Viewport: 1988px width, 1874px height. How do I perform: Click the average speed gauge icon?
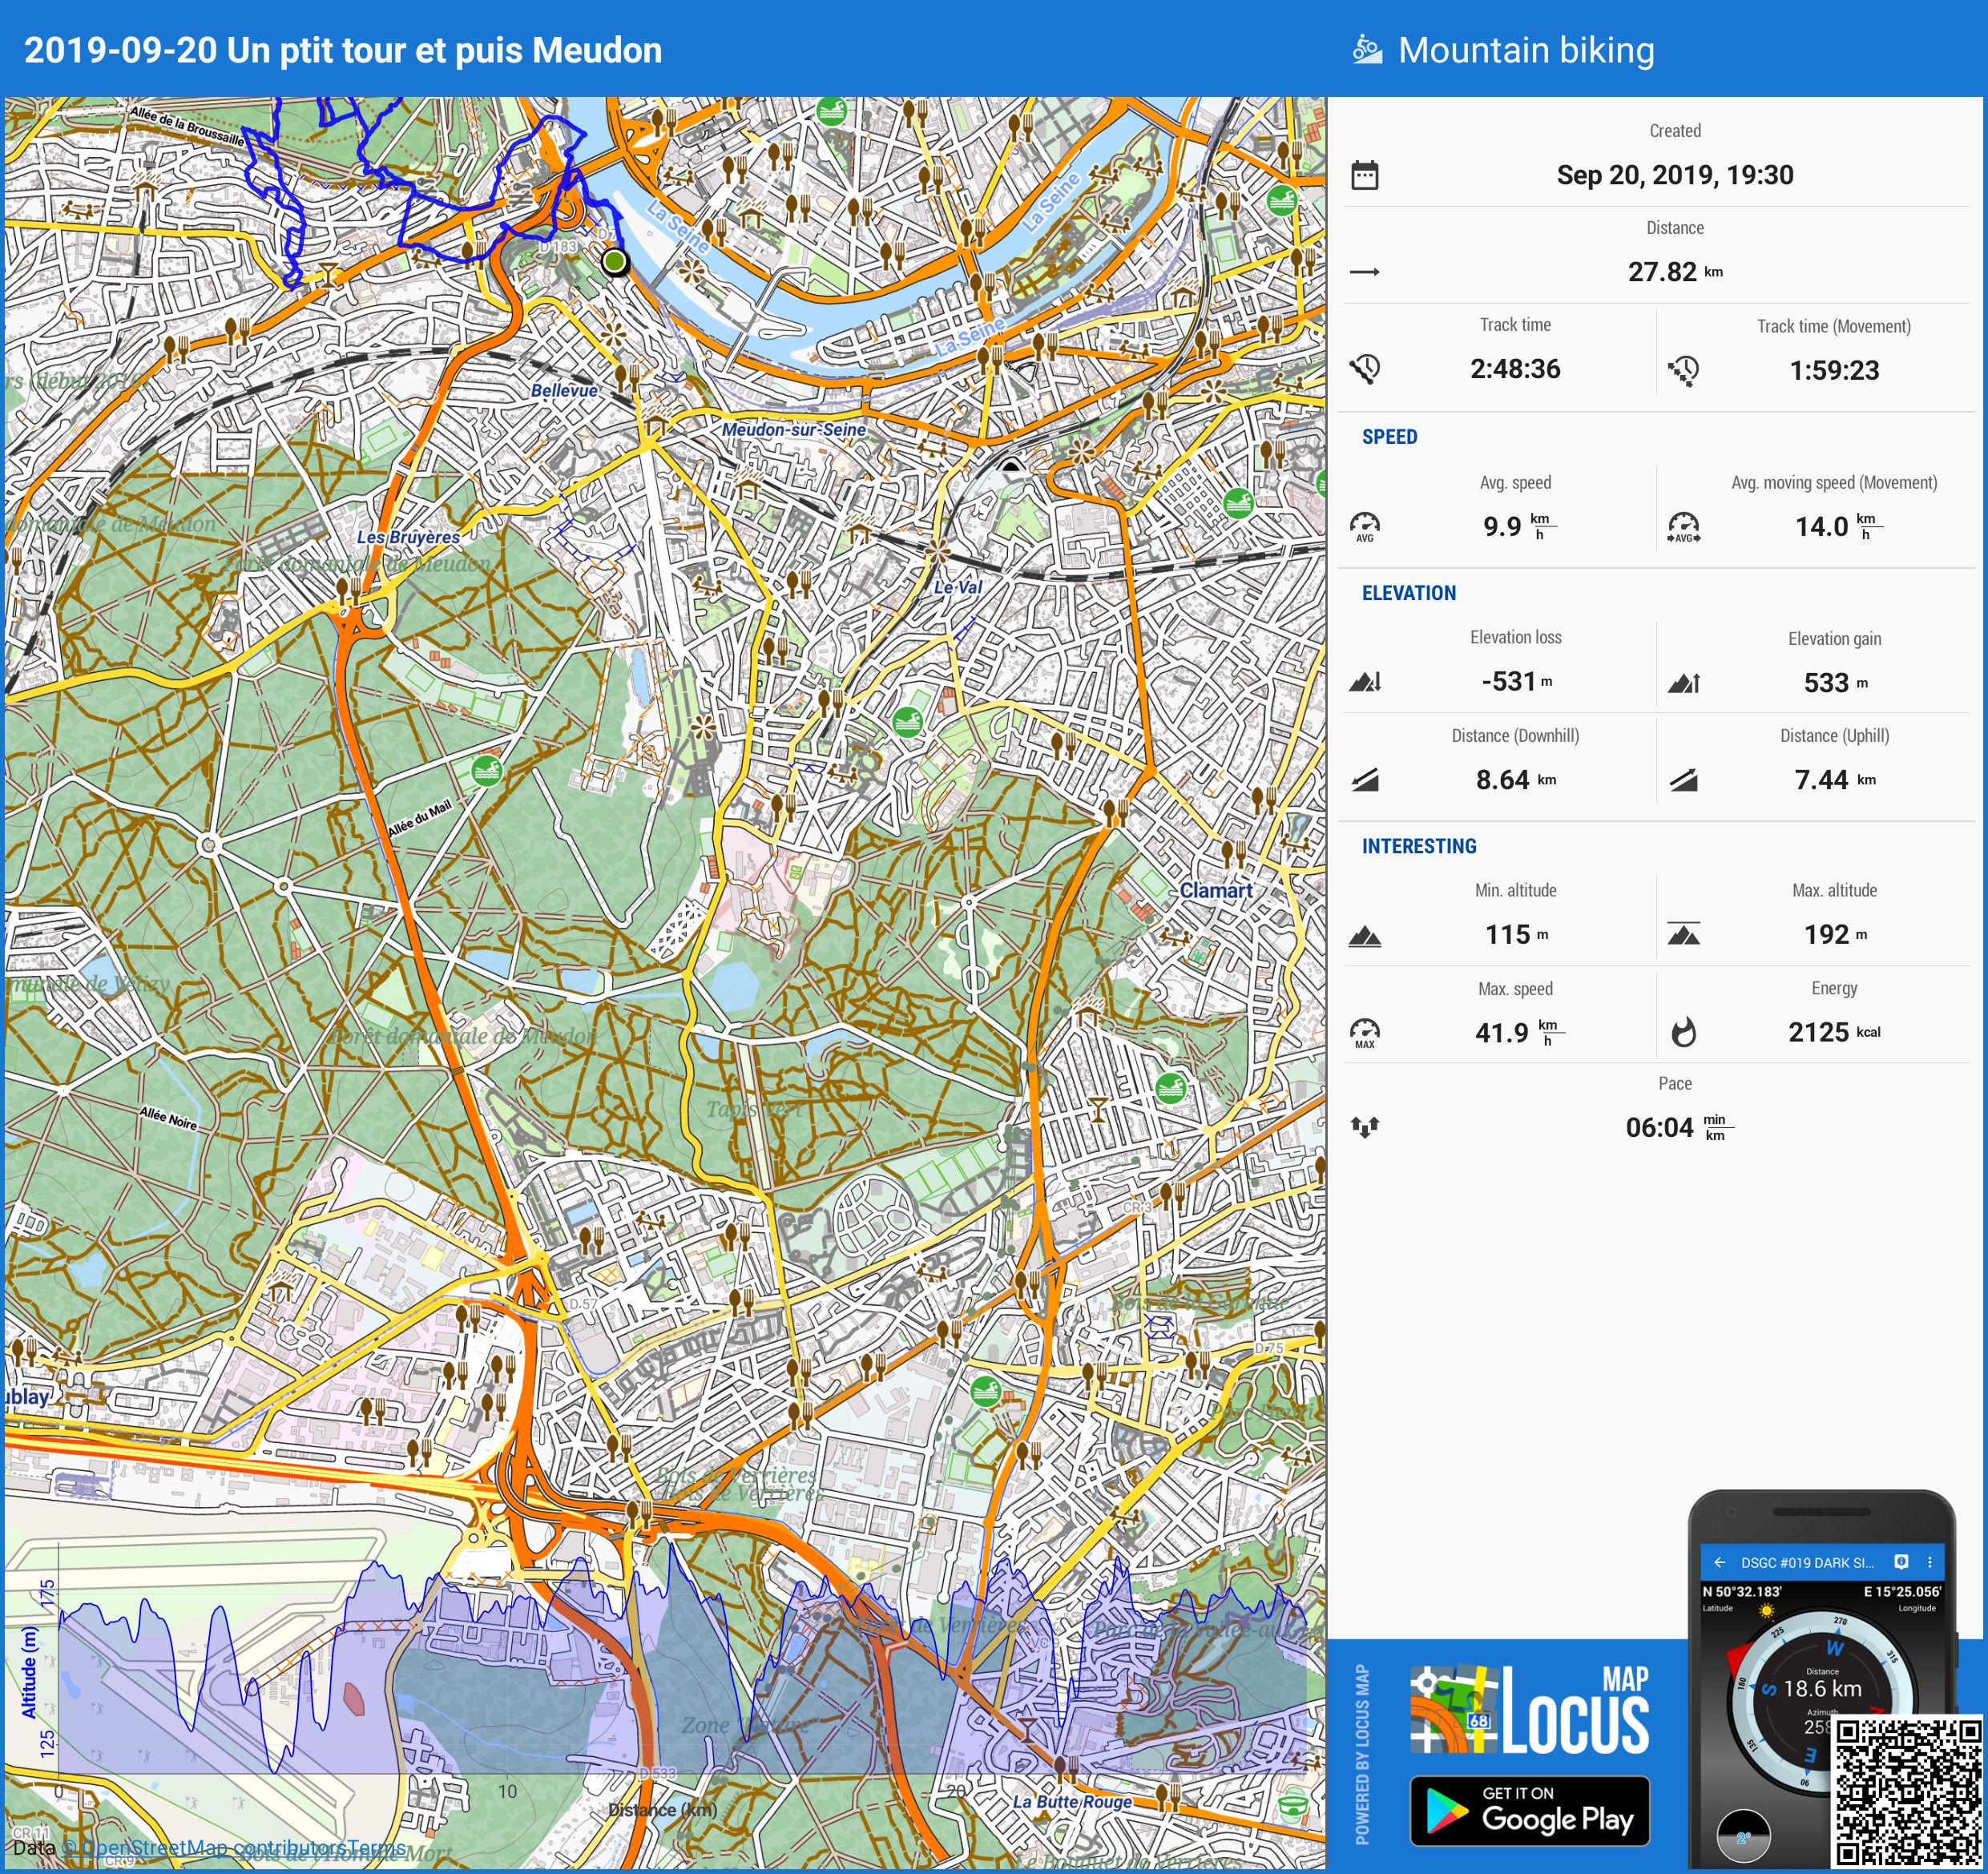(1365, 526)
